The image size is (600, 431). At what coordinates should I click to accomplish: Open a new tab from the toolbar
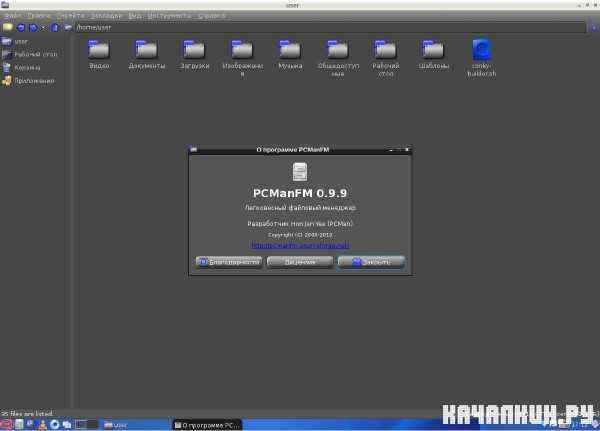[x=8, y=28]
